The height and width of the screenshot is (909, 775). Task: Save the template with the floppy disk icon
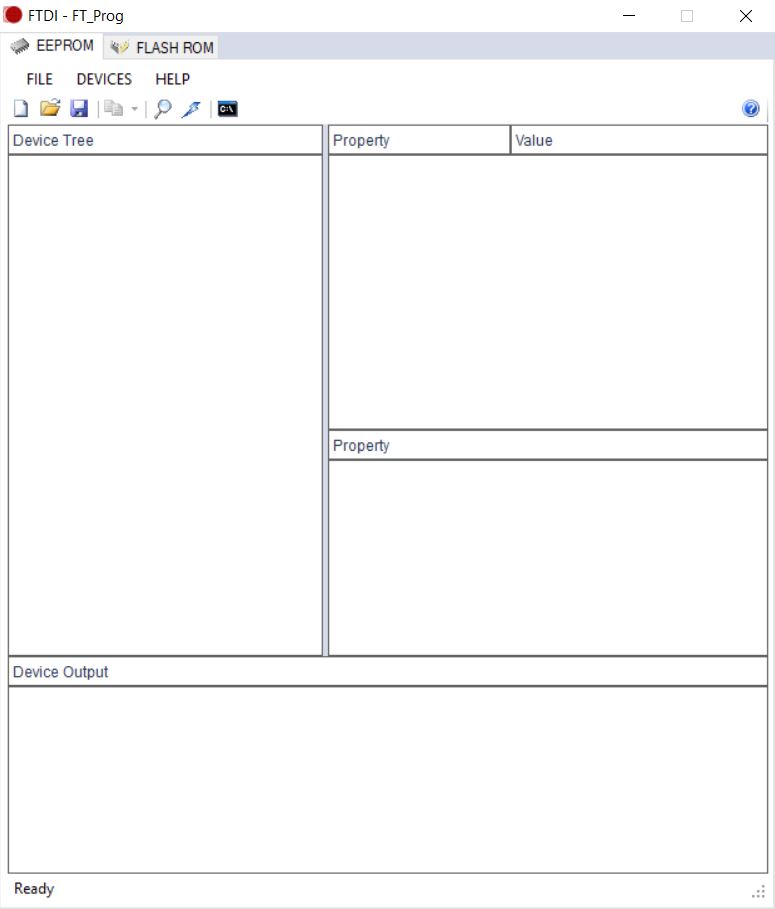(79, 109)
